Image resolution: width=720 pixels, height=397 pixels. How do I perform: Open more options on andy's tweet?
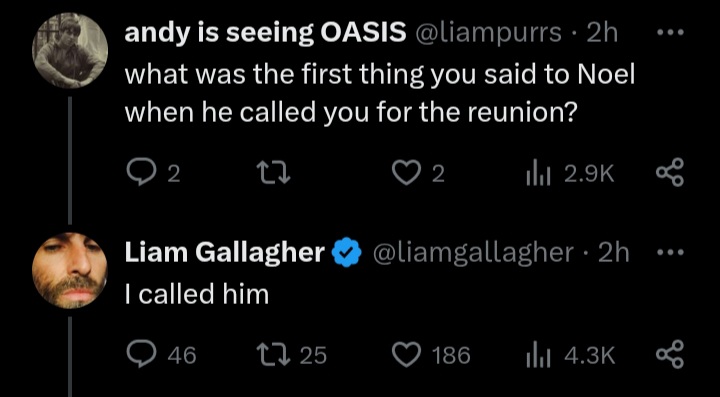[x=670, y=33]
